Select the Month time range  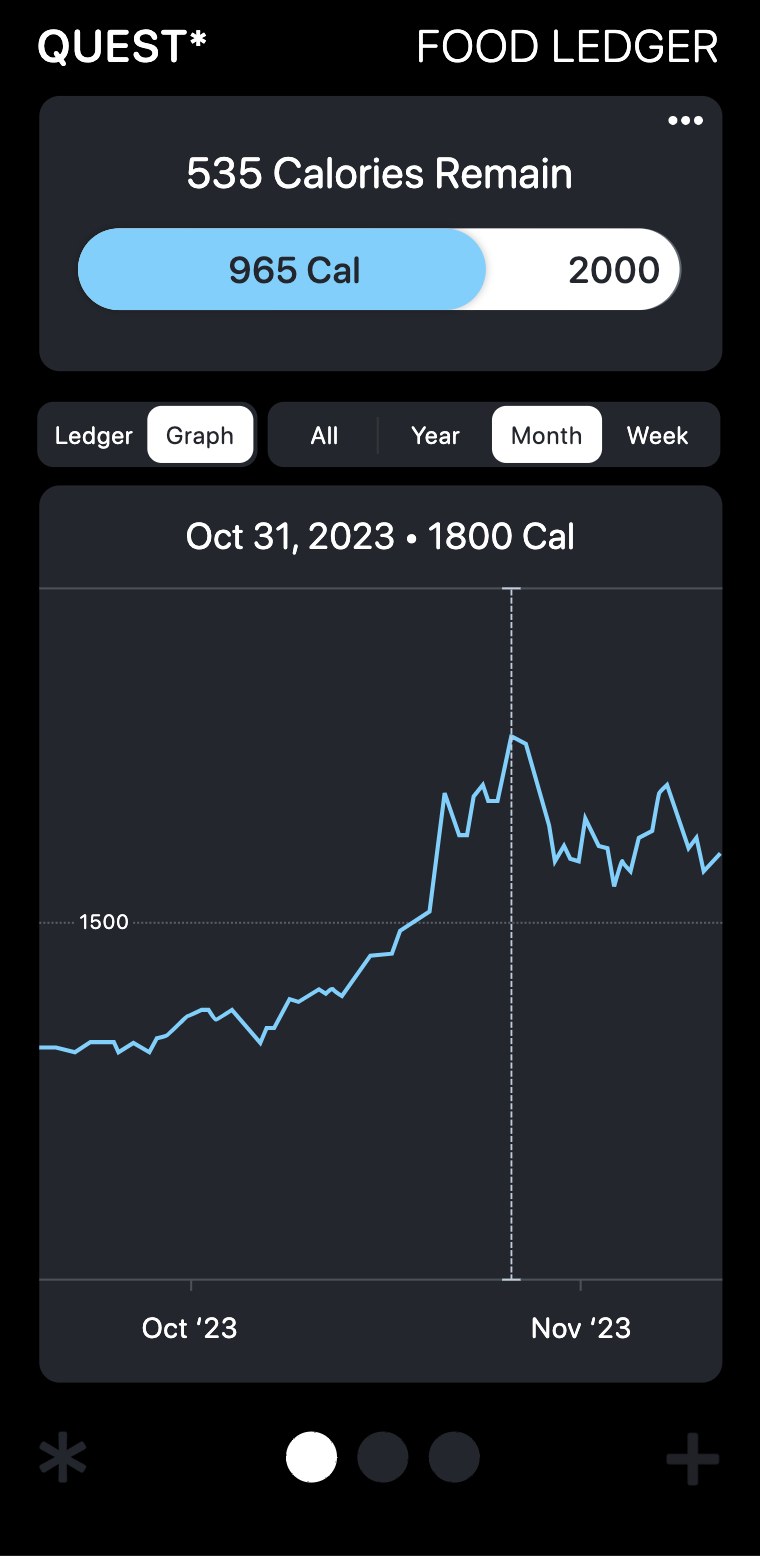point(546,436)
